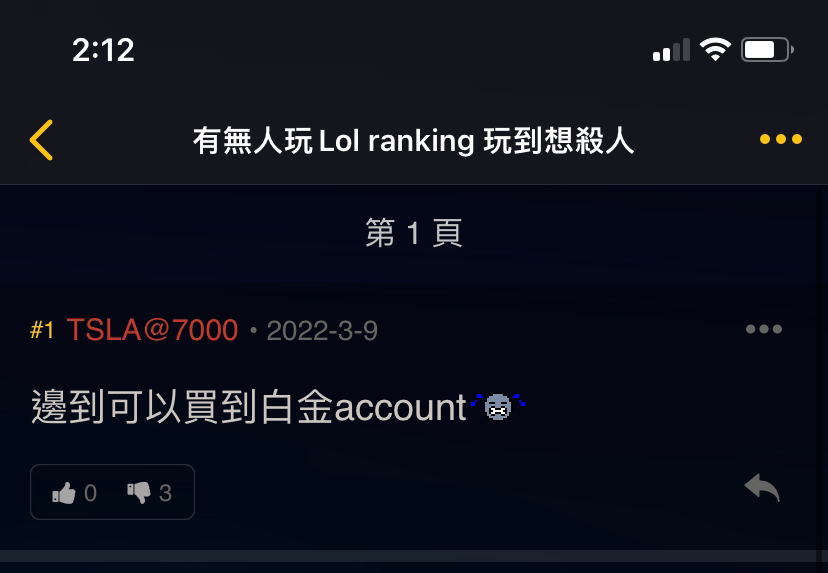Like the post with thumbs up
Viewport: 828px width, 573px height.
(64, 493)
